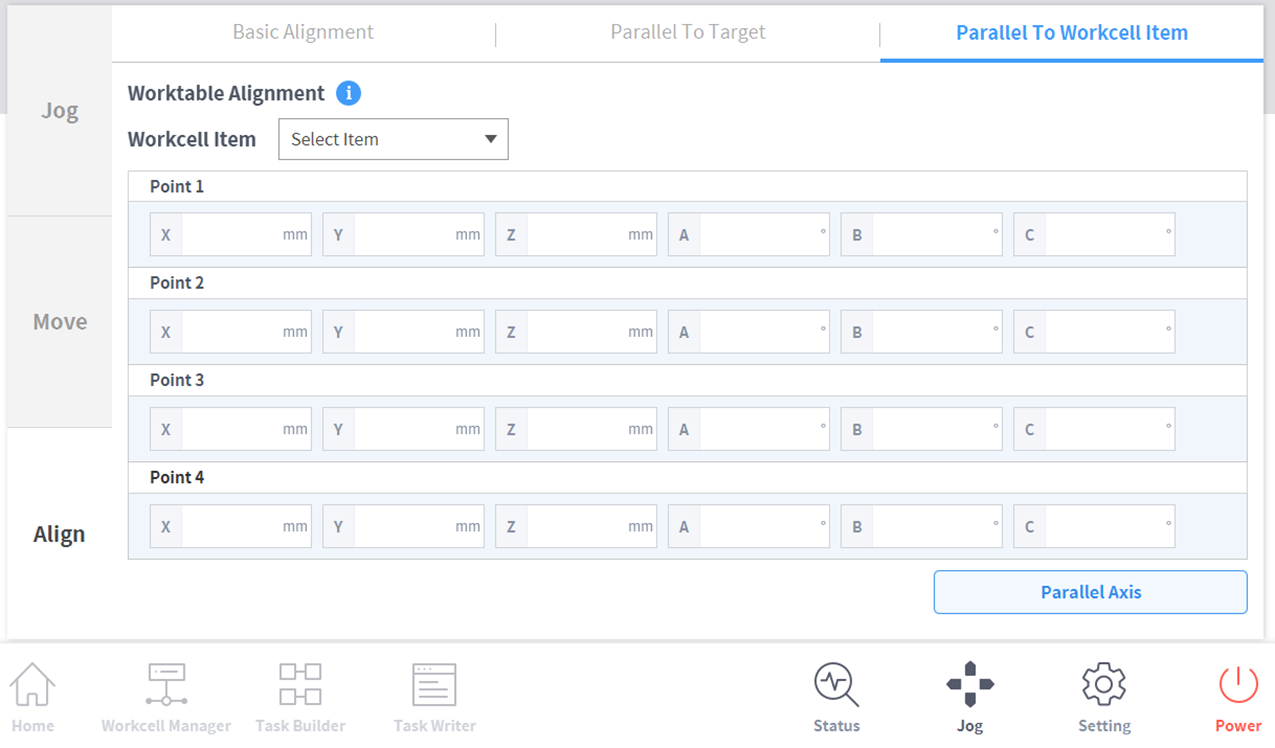Expand the Workcell Item dropdown
The height and width of the screenshot is (748, 1275).
click(x=393, y=139)
